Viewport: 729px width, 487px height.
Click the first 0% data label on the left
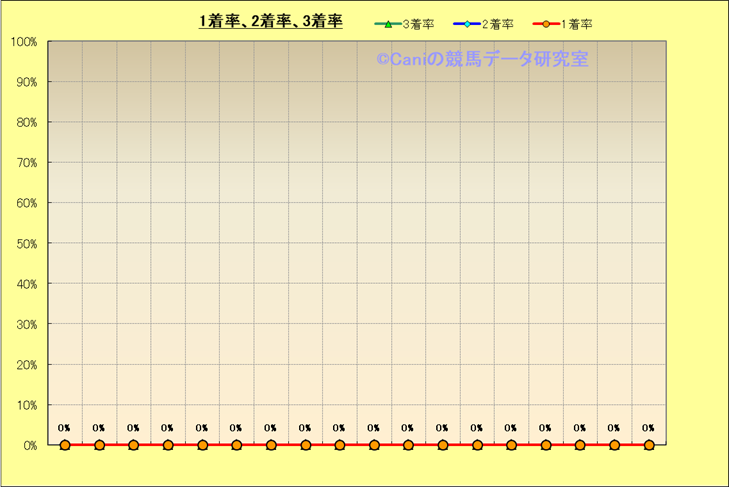[64, 428]
